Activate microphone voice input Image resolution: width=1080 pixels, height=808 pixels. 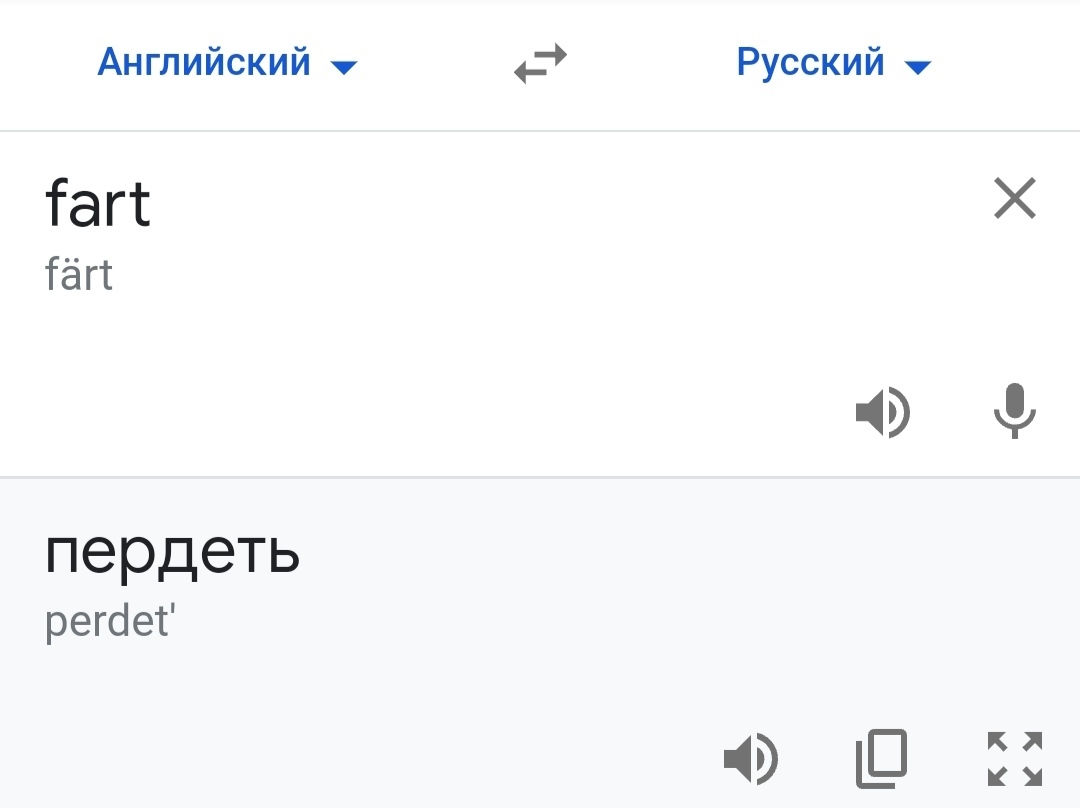pyautogui.click(x=1015, y=410)
